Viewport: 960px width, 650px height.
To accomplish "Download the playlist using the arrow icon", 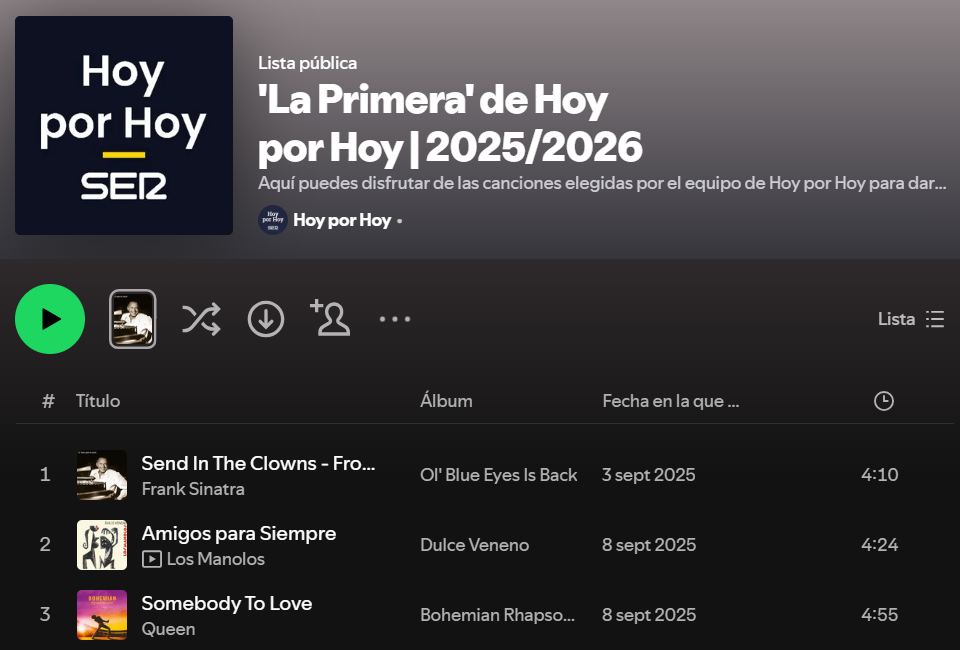I will [266, 319].
